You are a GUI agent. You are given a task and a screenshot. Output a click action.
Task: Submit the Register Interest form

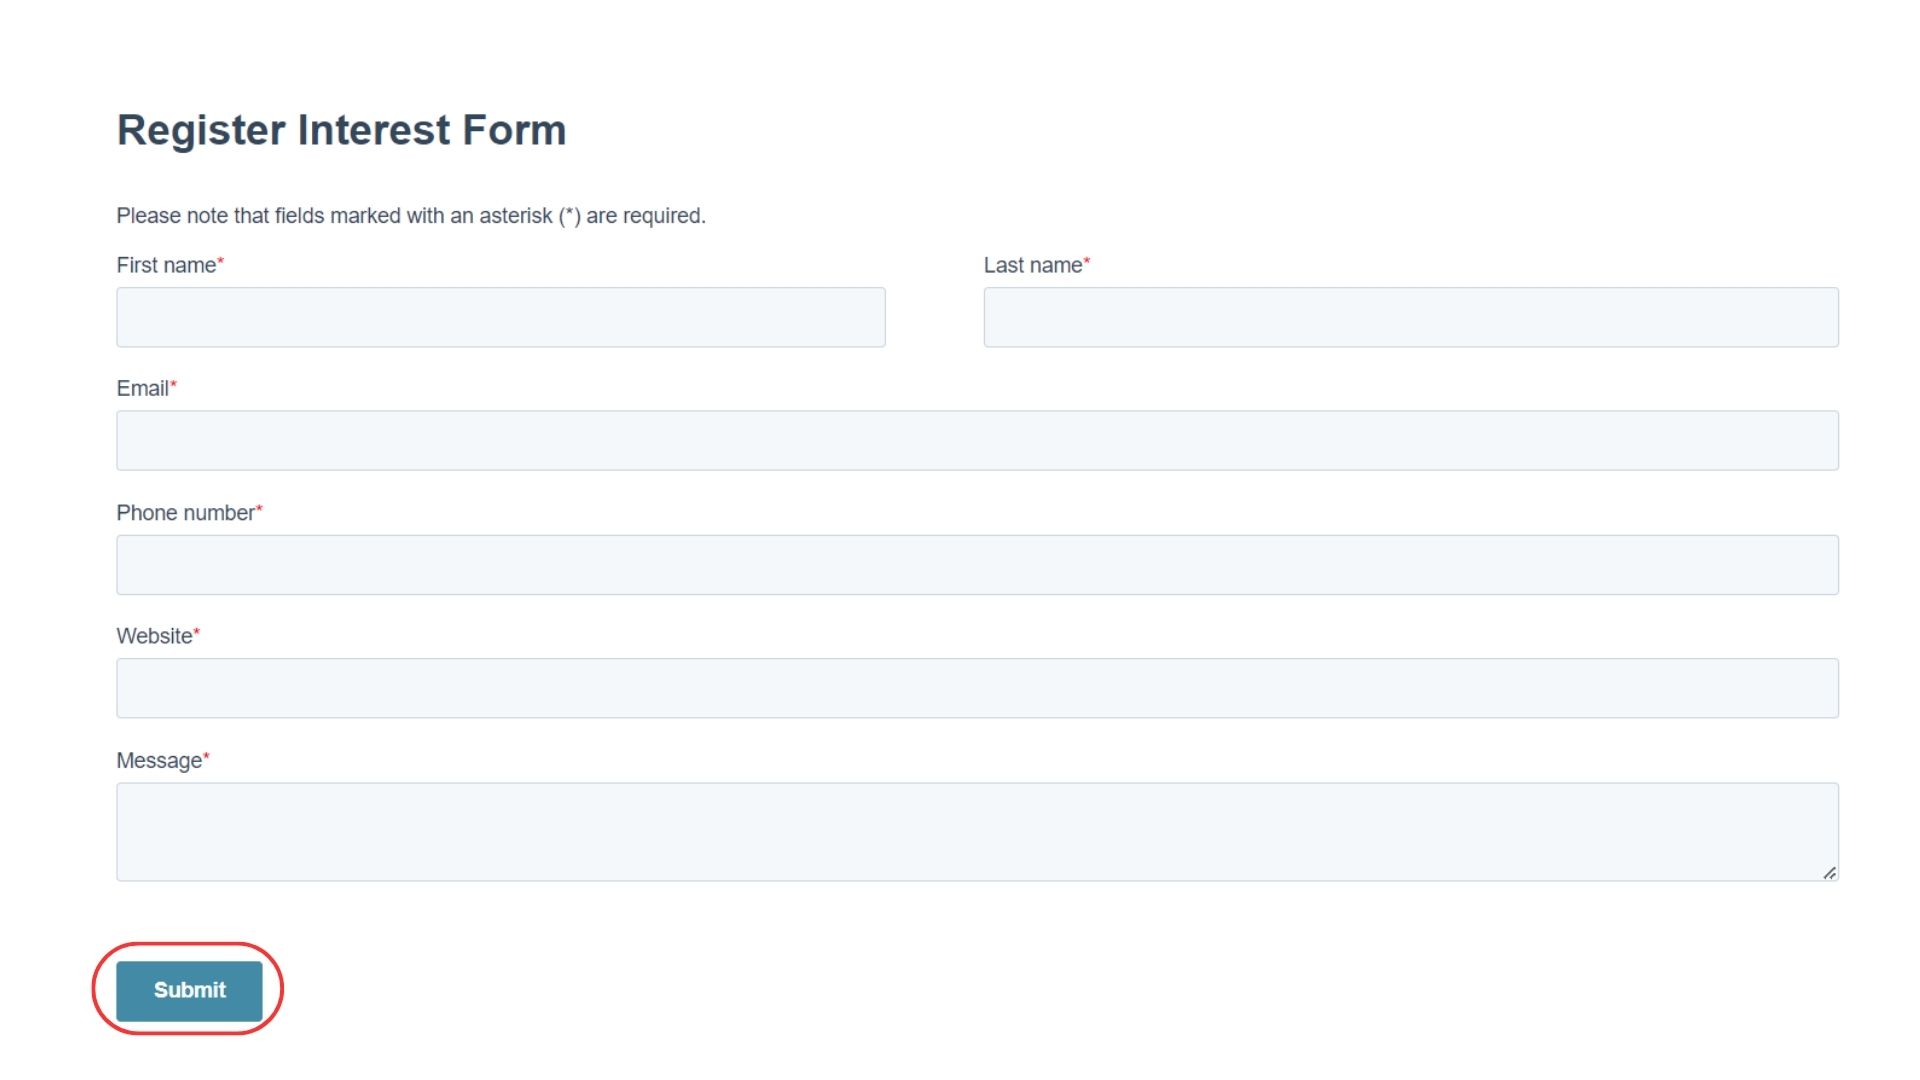[x=189, y=990]
